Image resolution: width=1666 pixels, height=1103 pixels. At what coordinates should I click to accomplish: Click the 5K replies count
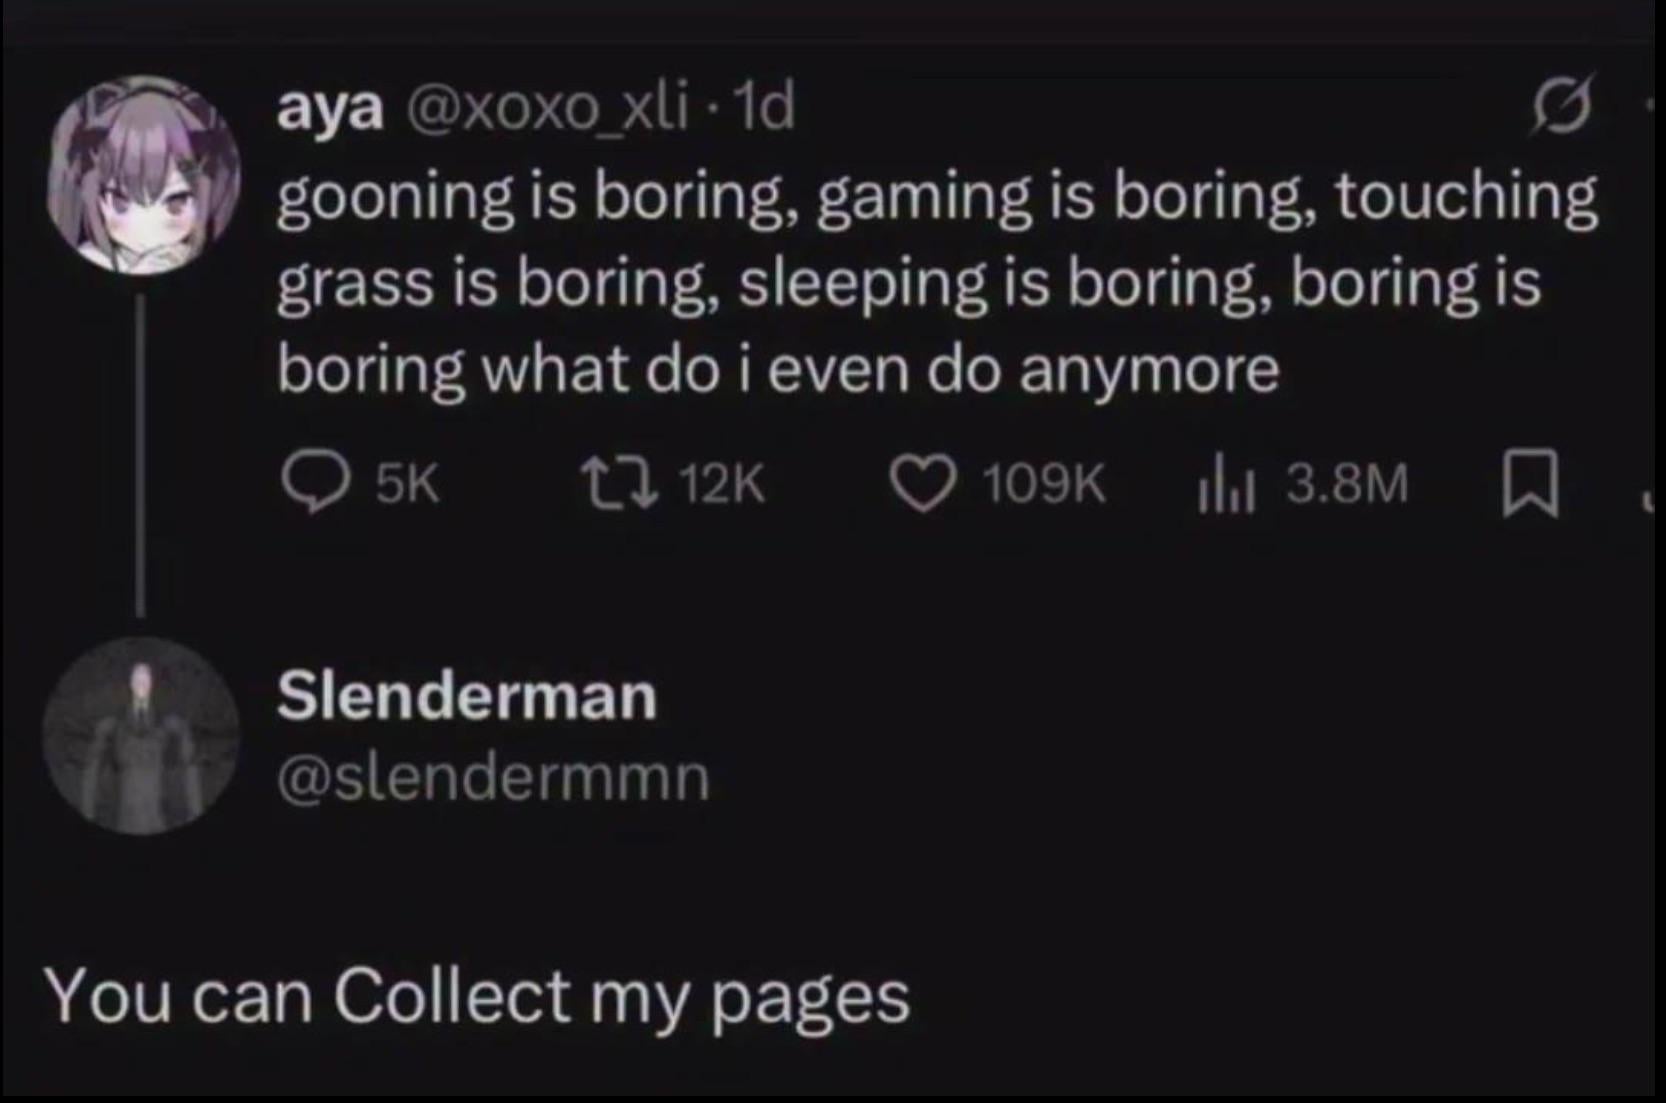coord(407,486)
